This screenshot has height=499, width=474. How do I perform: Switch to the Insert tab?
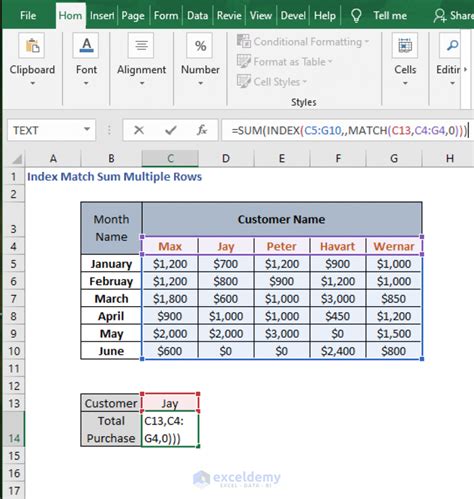tap(102, 15)
